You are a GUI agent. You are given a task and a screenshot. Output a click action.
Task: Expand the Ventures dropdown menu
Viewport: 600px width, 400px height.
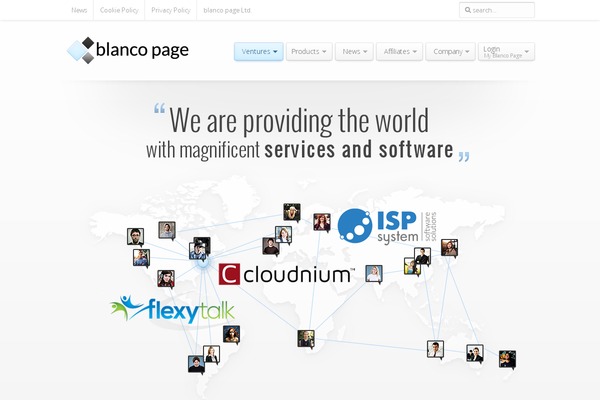(x=259, y=51)
